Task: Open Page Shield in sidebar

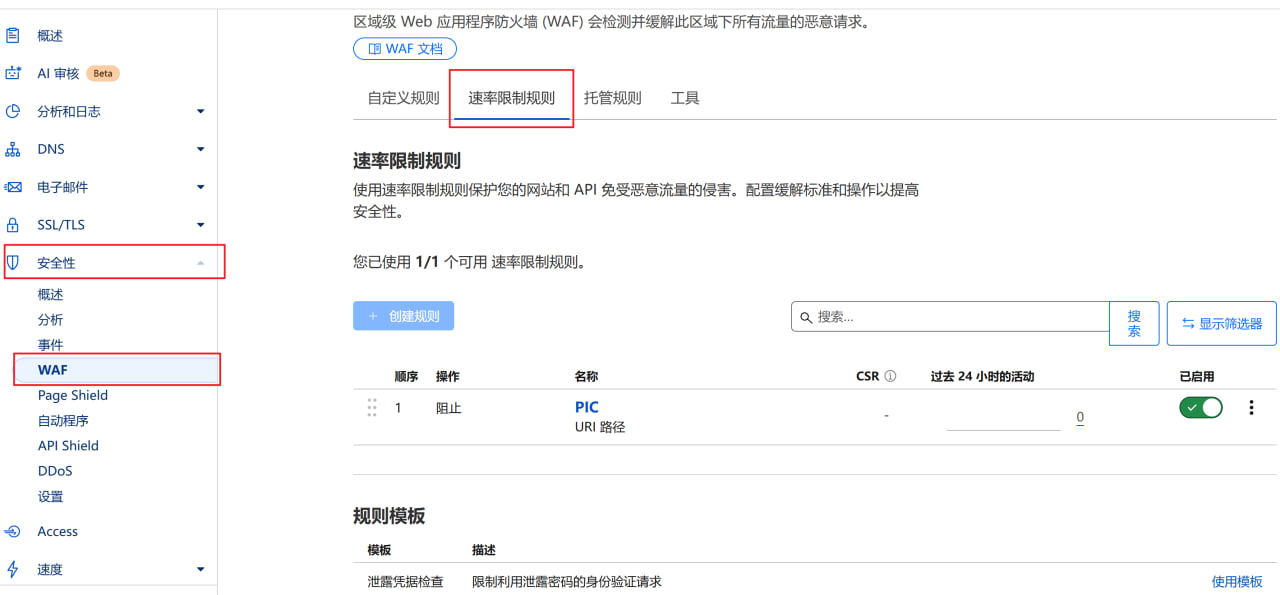Action: tap(73, 395)
